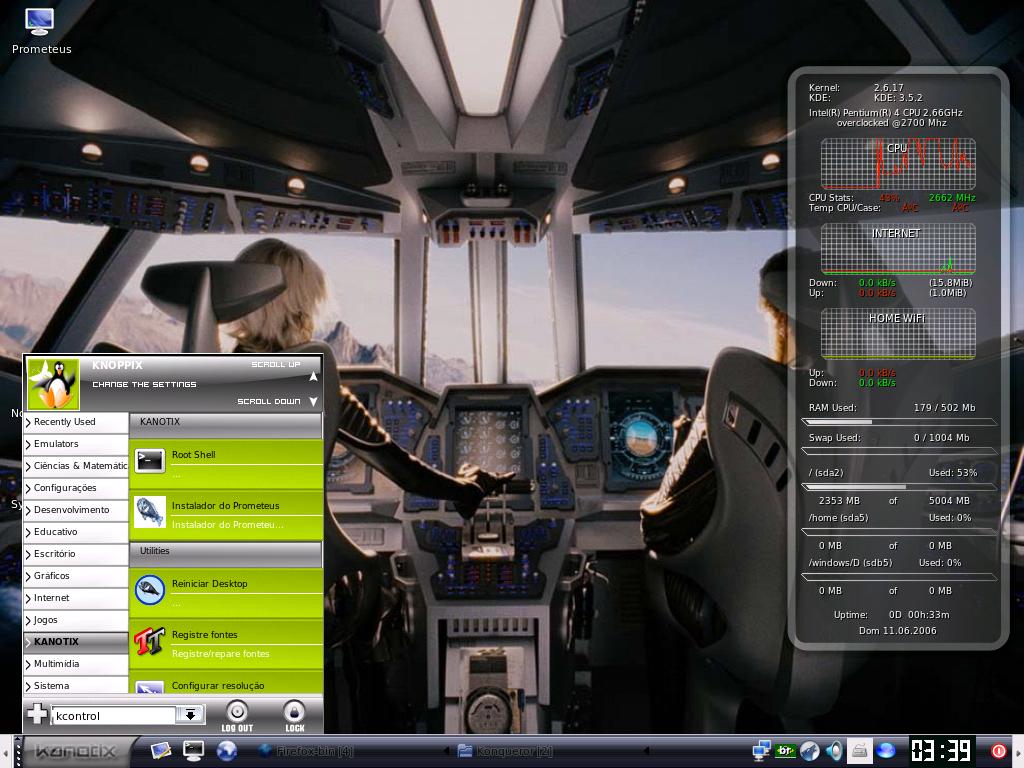This screenshot has width=1024, height=768.
Task: Click the printer tray icon
Action: point(859,752)
